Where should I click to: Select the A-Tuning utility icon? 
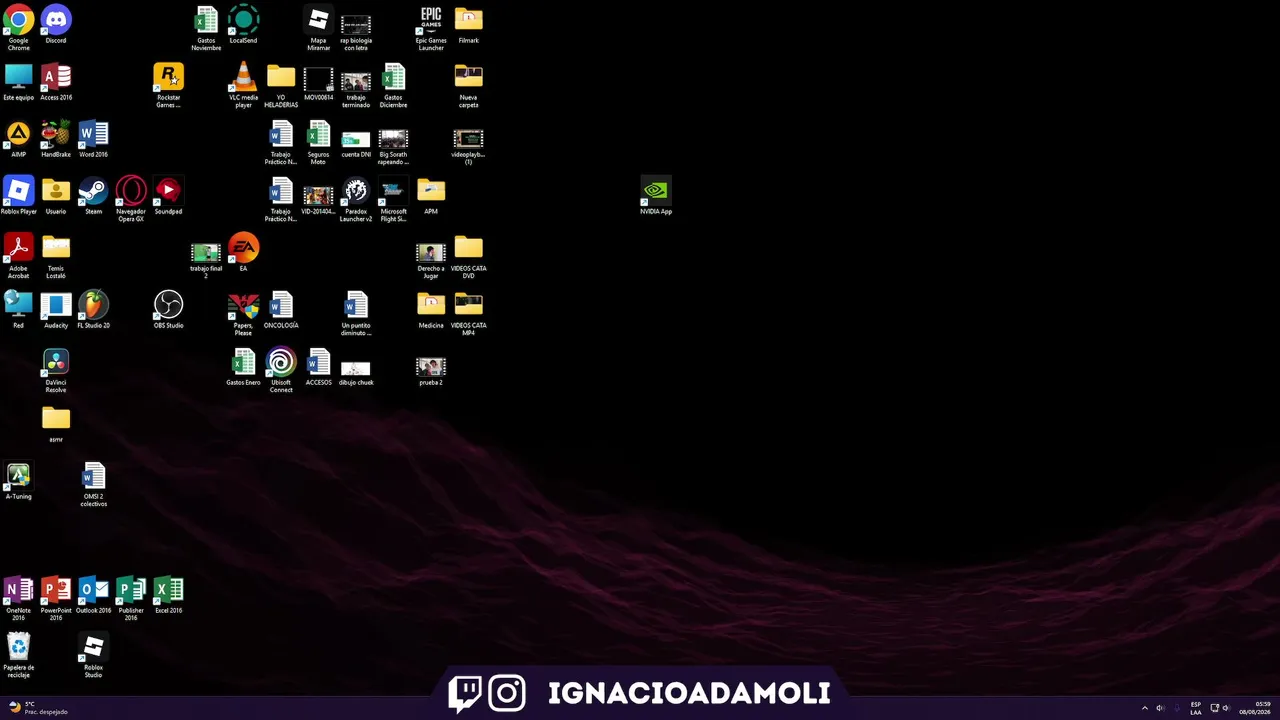pos(18,476)
